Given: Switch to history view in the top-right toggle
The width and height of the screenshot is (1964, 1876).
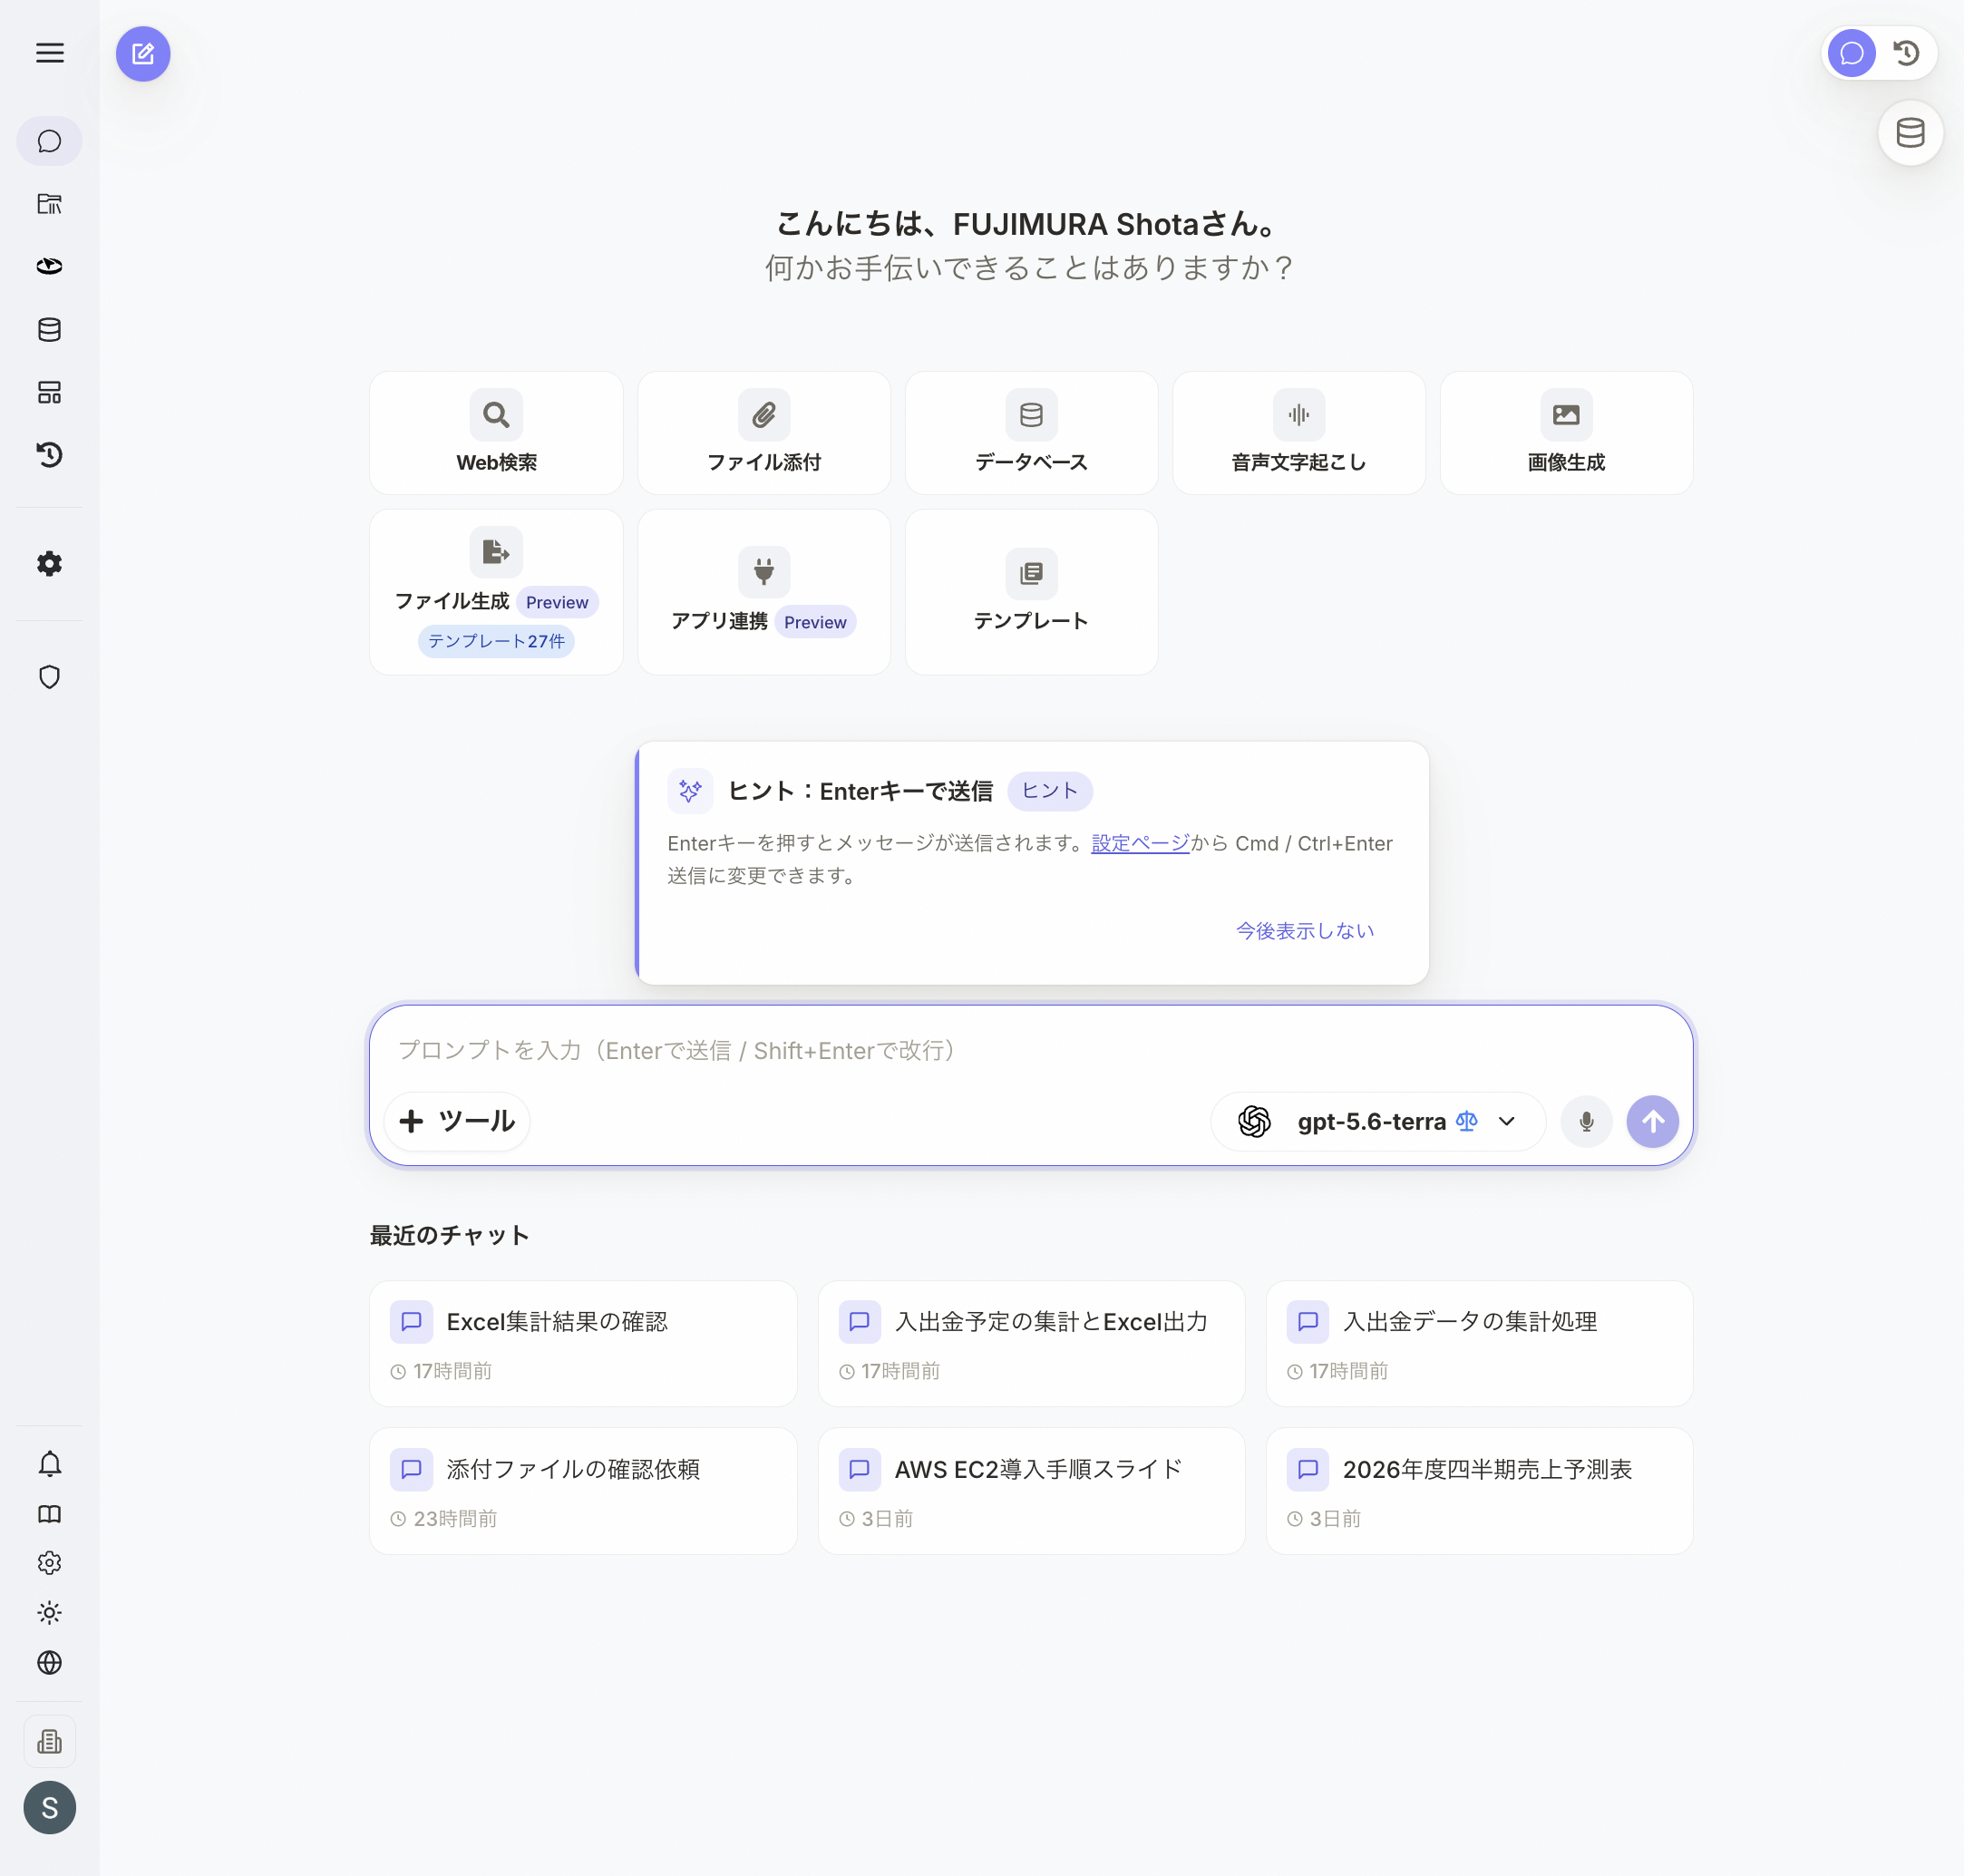Looking at the screenshot, I should 1906,53.
